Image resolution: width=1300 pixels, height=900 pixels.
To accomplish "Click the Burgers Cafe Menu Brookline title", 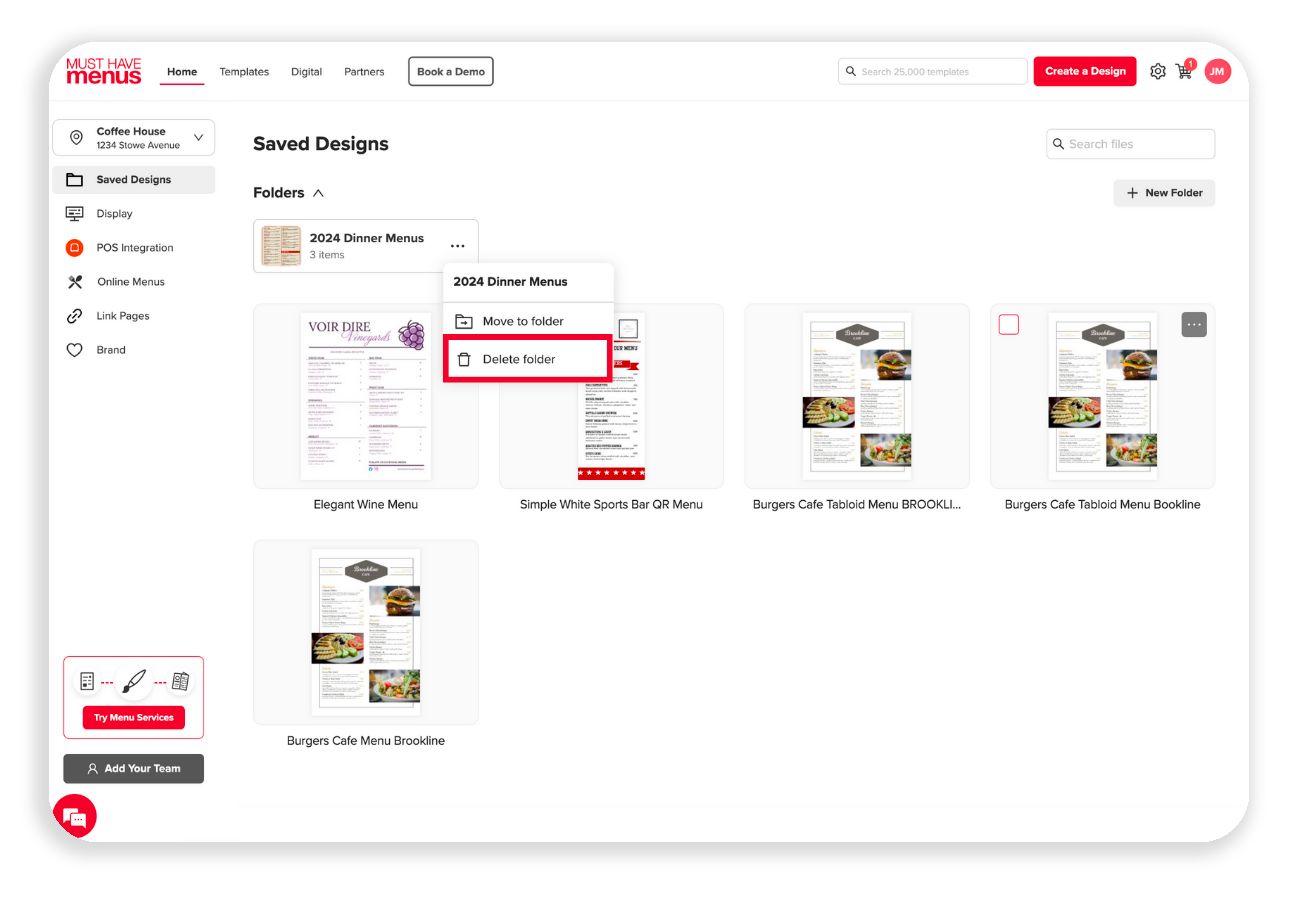I will [366, 741].
